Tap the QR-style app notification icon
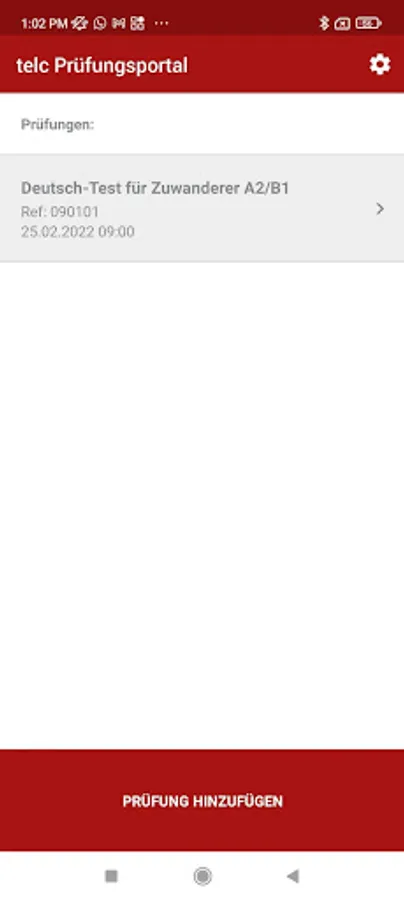 pos(138,24)
